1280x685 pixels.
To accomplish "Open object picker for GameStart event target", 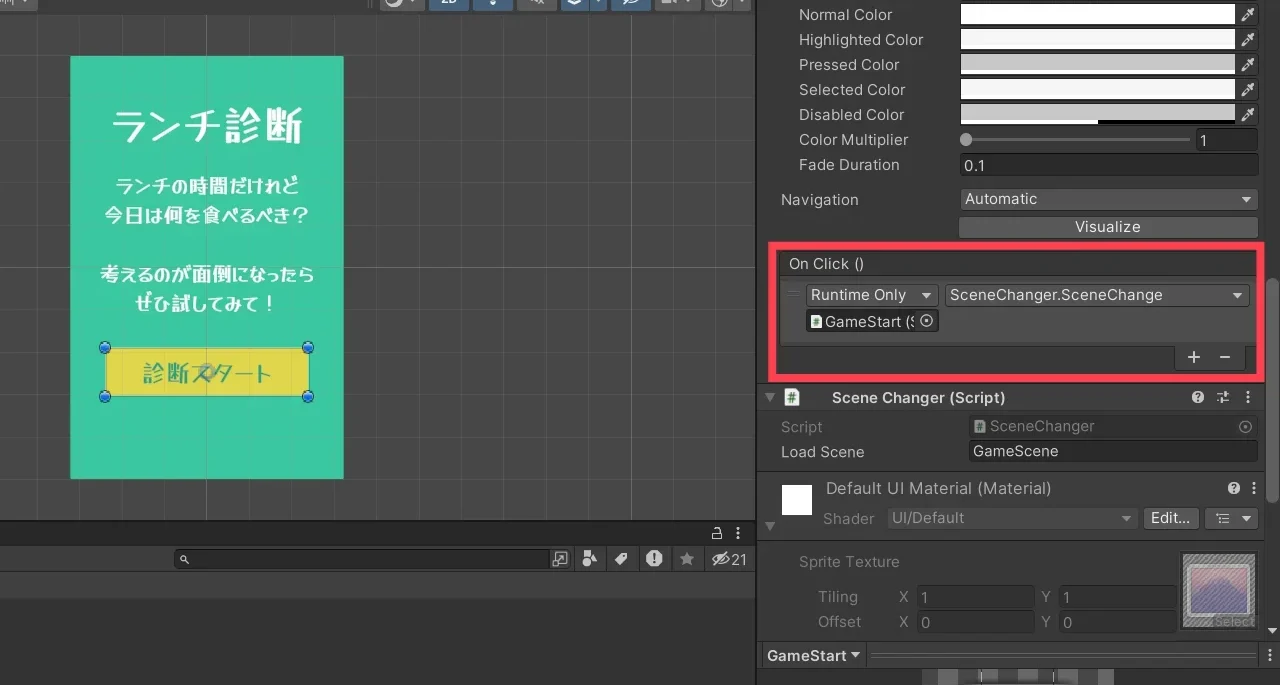I will click(926, 321).
